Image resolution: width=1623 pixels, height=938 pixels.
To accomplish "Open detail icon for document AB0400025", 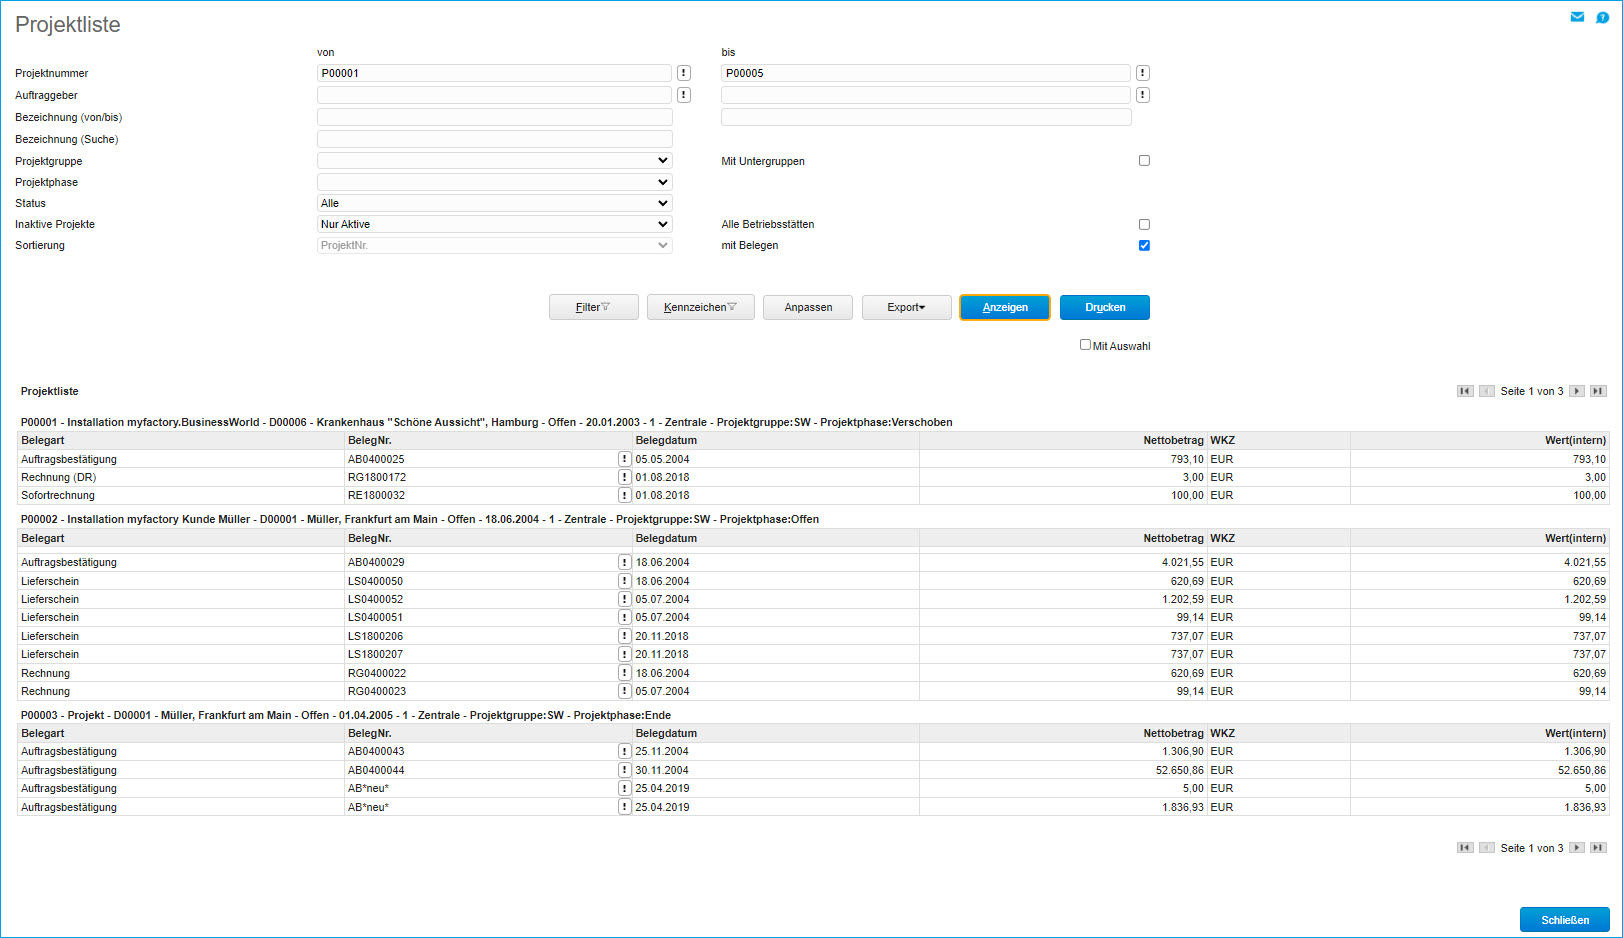I will (625, 459).
